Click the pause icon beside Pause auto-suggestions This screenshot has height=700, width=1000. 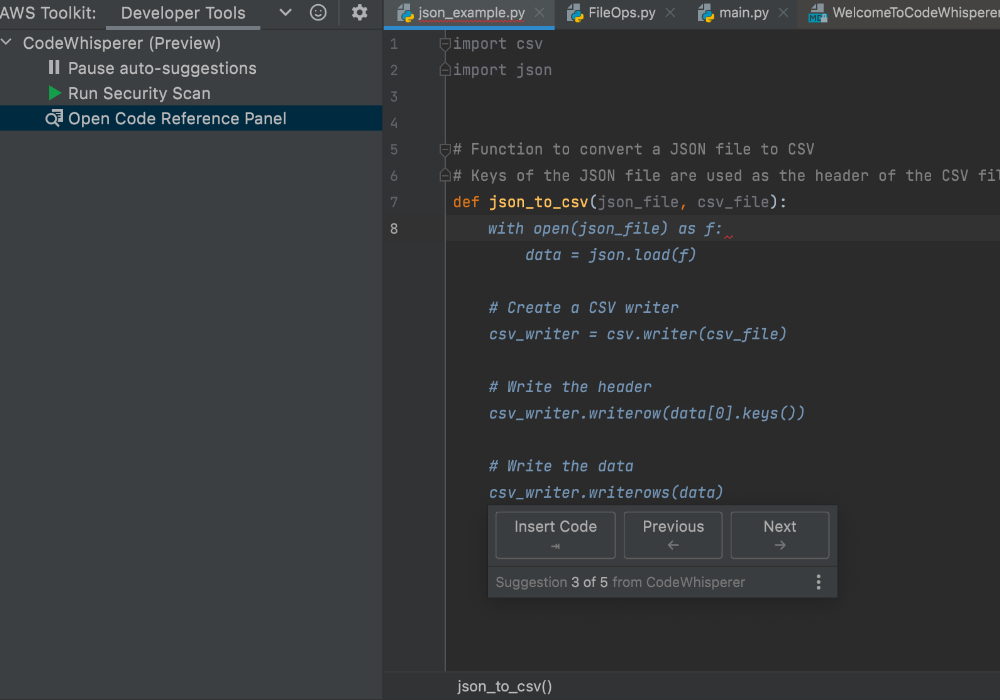tap(54, 68)
